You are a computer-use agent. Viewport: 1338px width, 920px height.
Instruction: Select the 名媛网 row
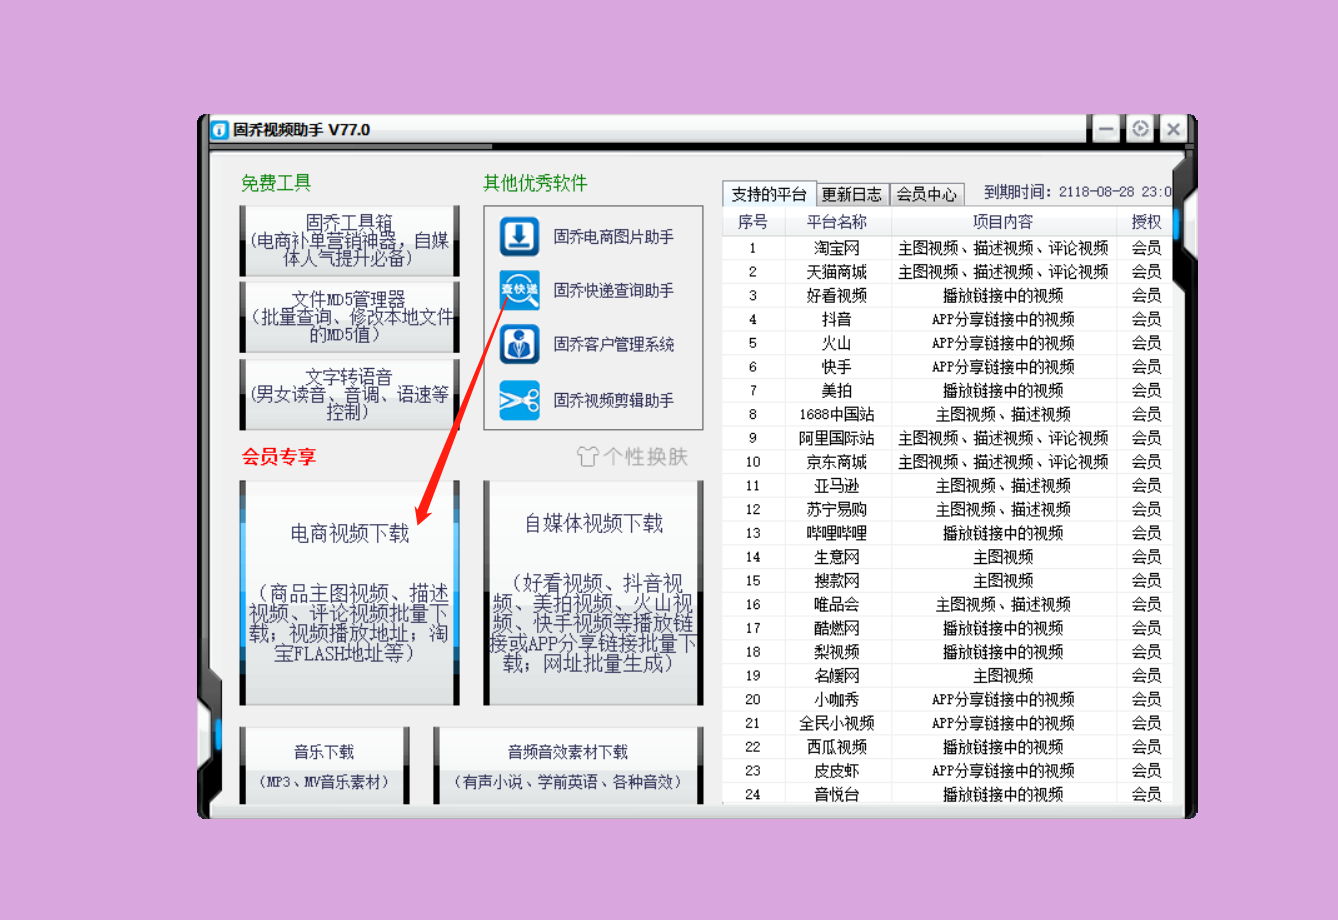tap(947, 676)
